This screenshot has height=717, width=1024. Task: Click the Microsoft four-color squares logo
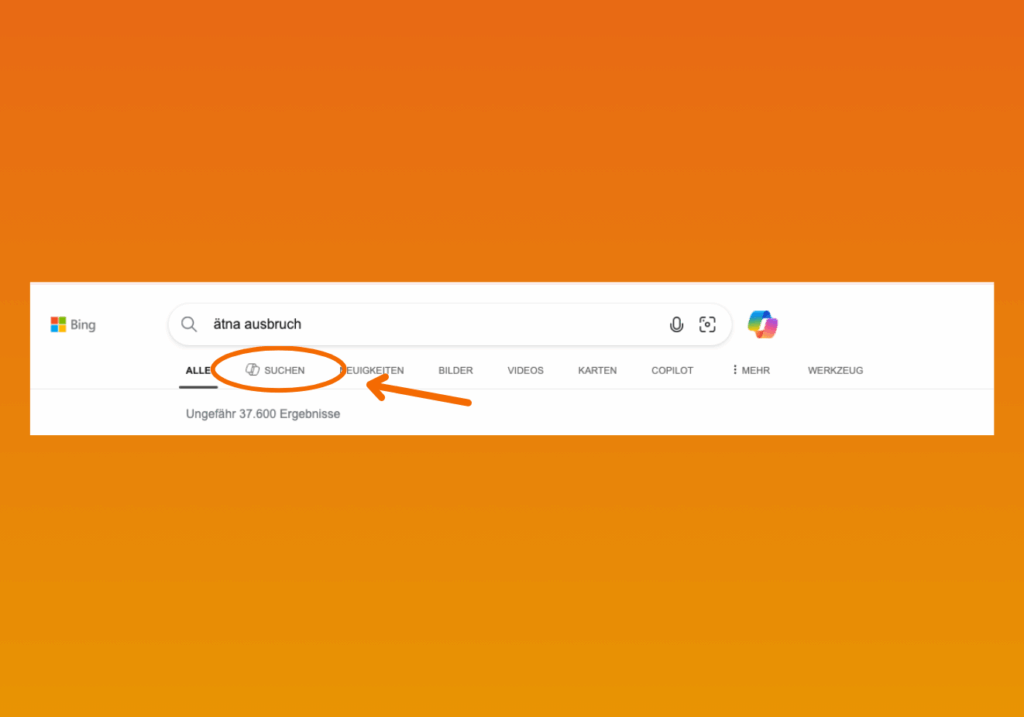click(58, 325)
